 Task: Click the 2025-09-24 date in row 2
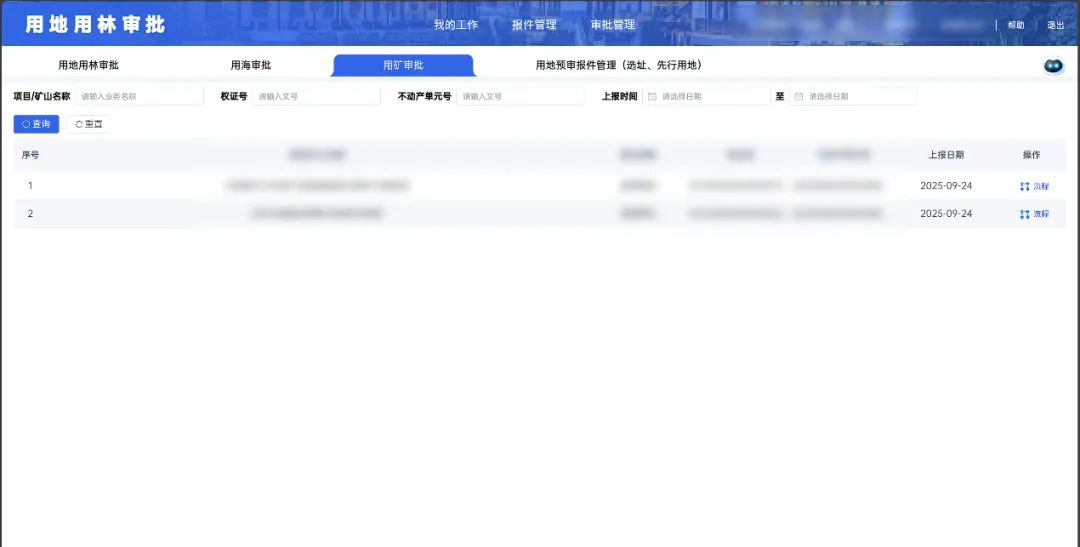(946, 214)
